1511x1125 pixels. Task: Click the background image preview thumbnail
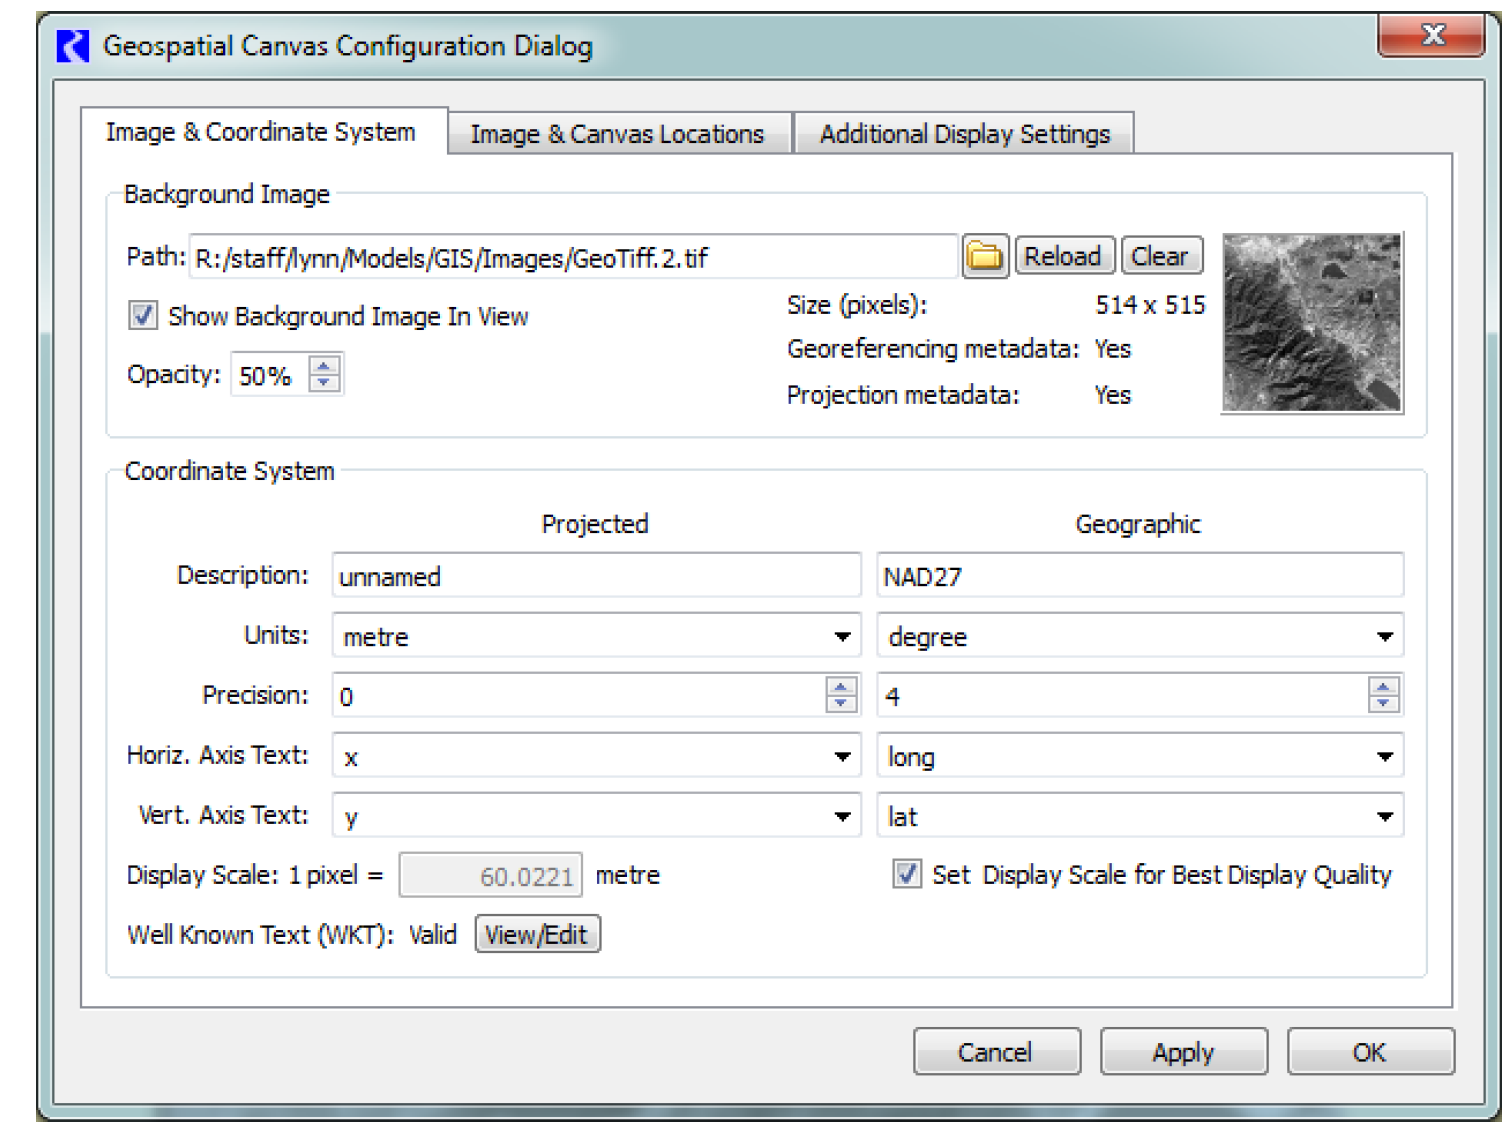pyautogui.click(x=1311, y=323)
